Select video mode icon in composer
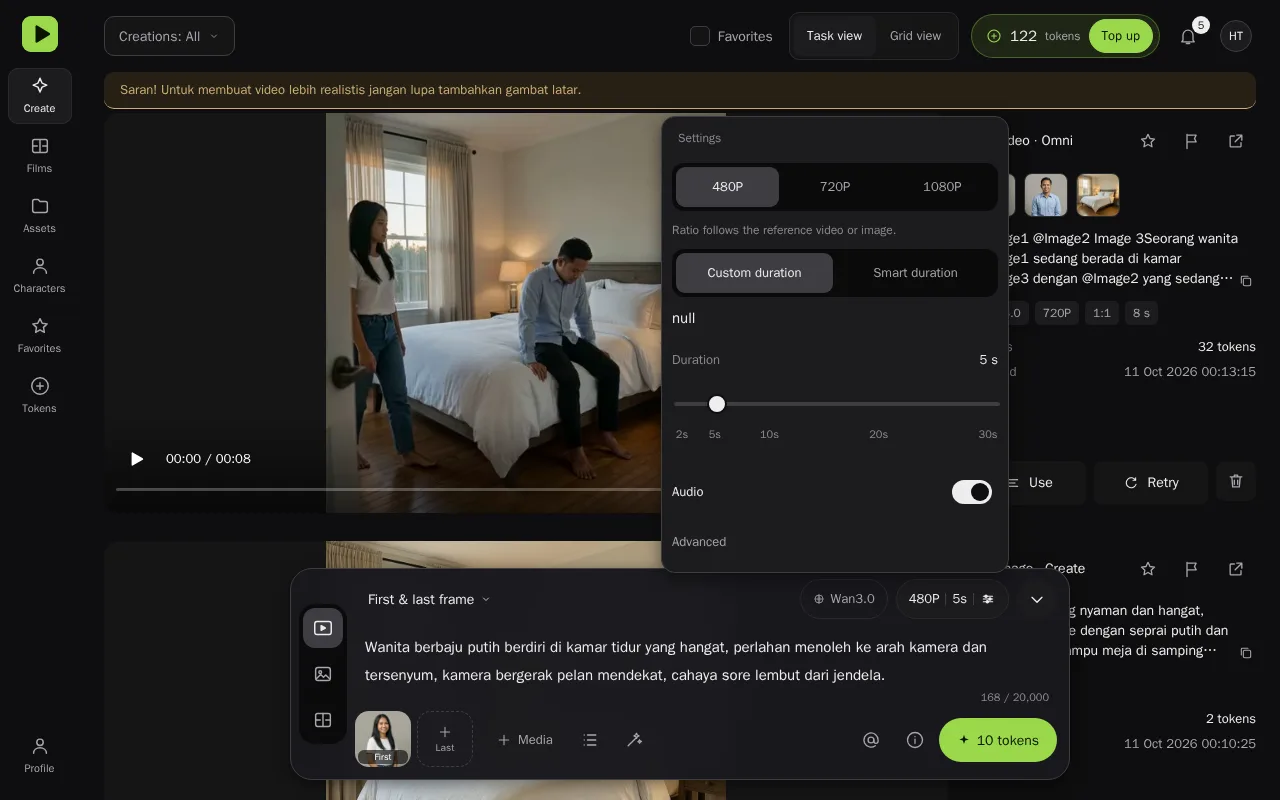The image size is (1280, 800). (323, 628)
